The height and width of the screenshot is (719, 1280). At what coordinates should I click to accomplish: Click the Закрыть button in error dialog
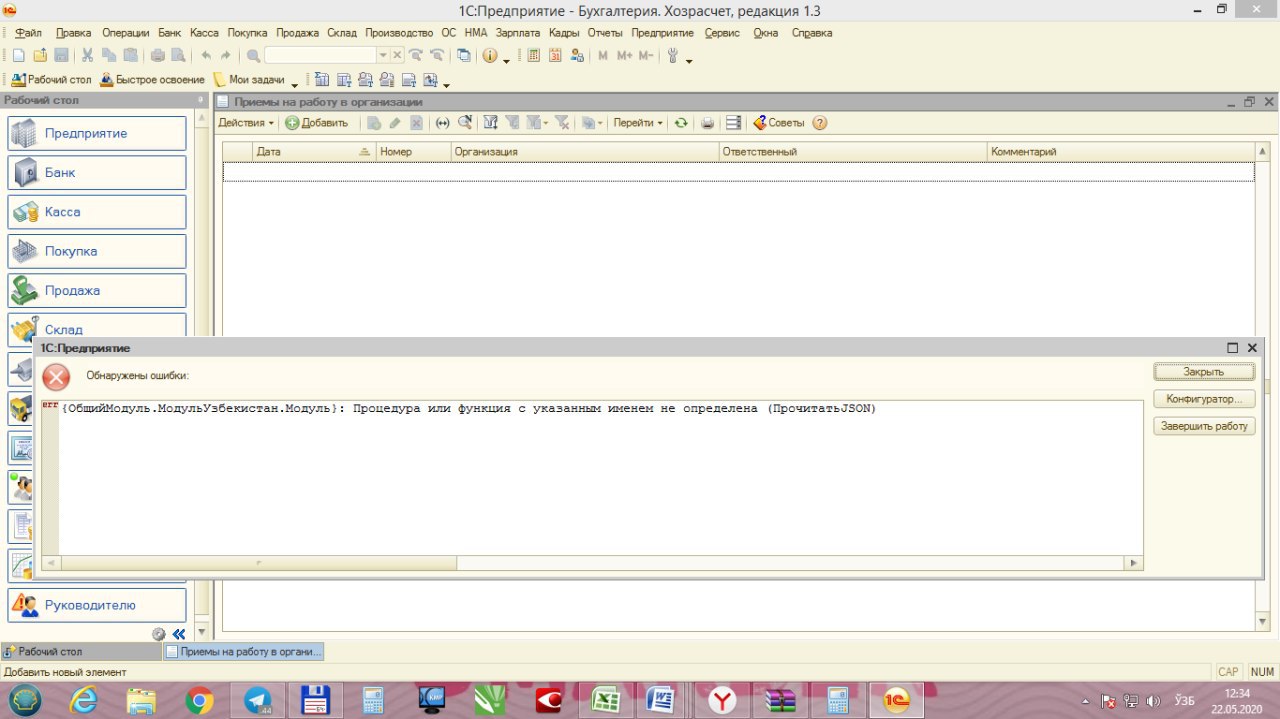(x=1204, y=371)
